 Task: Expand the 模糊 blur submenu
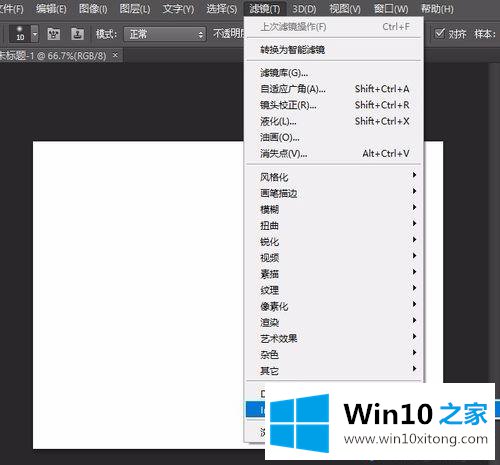[334, 209]
